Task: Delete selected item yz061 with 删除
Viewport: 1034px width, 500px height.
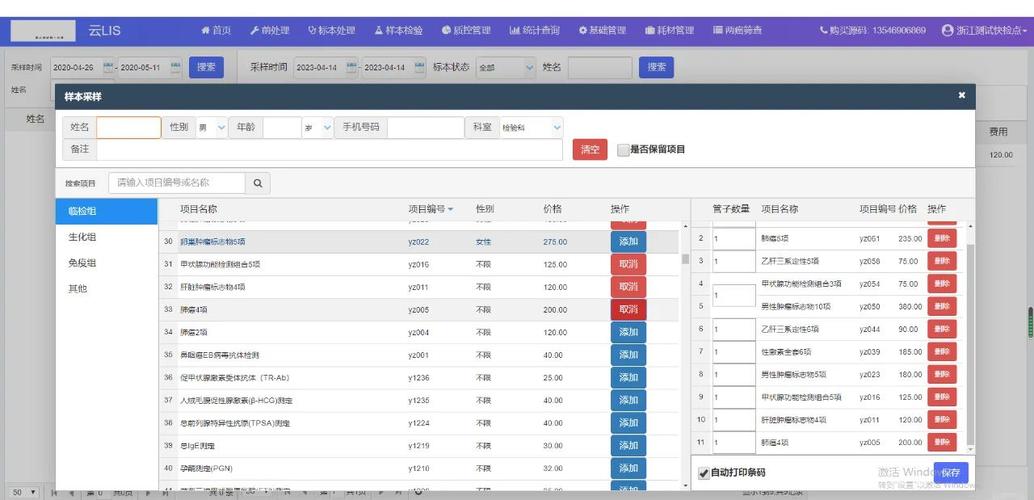Action: pos(942,238)
